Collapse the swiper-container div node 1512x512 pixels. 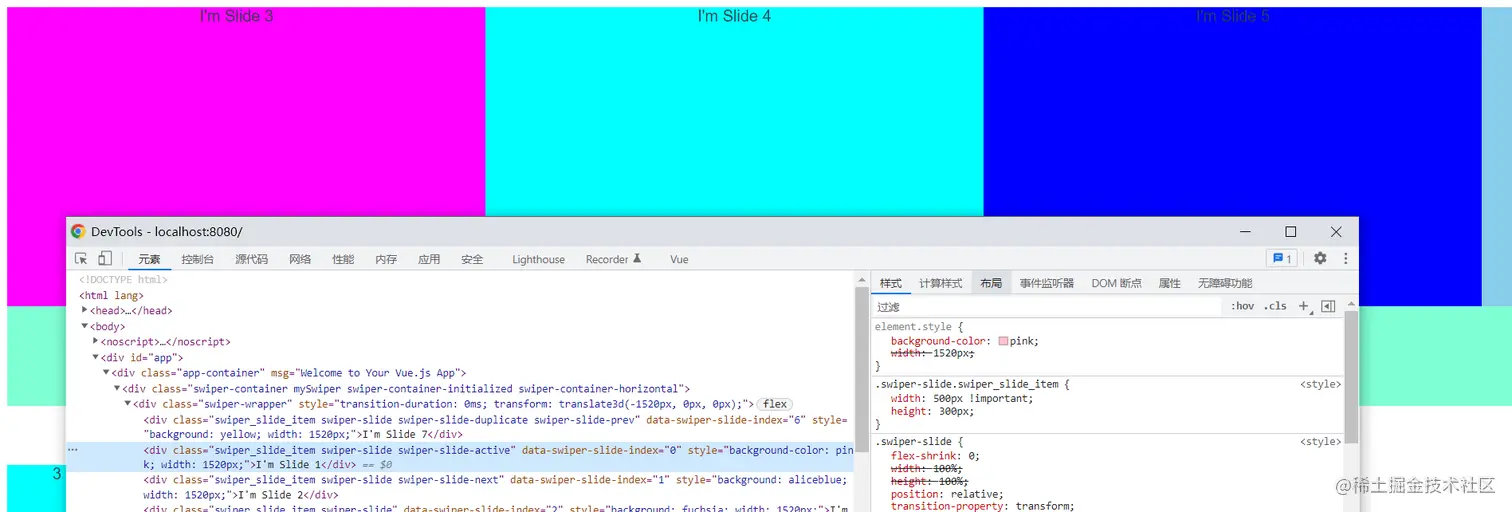(117, 388)
